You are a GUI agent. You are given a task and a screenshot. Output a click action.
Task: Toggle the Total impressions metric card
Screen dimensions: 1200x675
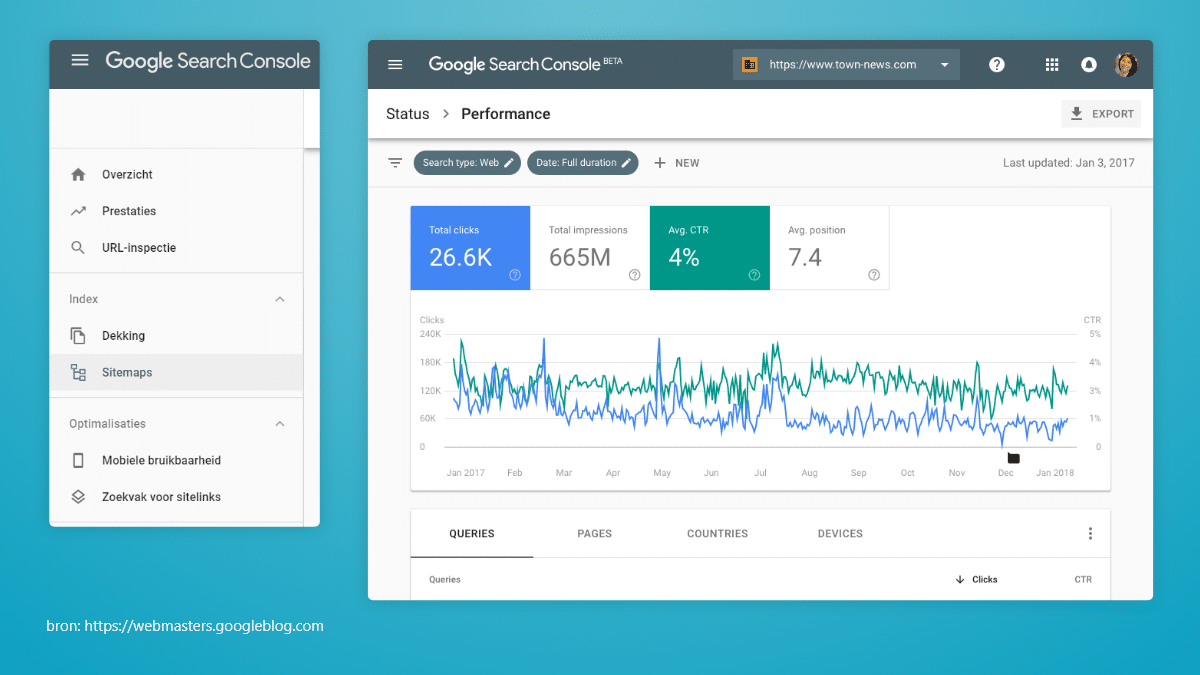pyautogui.click(x=590, y=248)
